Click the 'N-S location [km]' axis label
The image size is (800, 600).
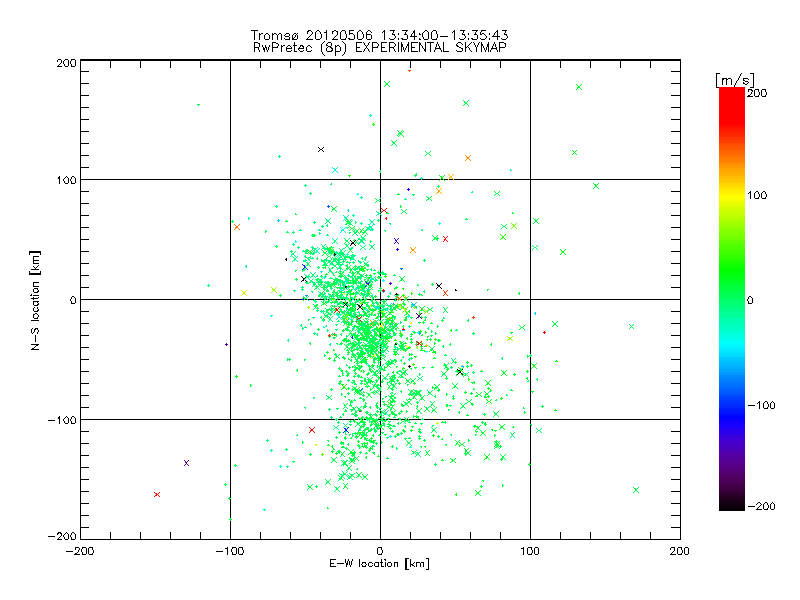point(35,300)
